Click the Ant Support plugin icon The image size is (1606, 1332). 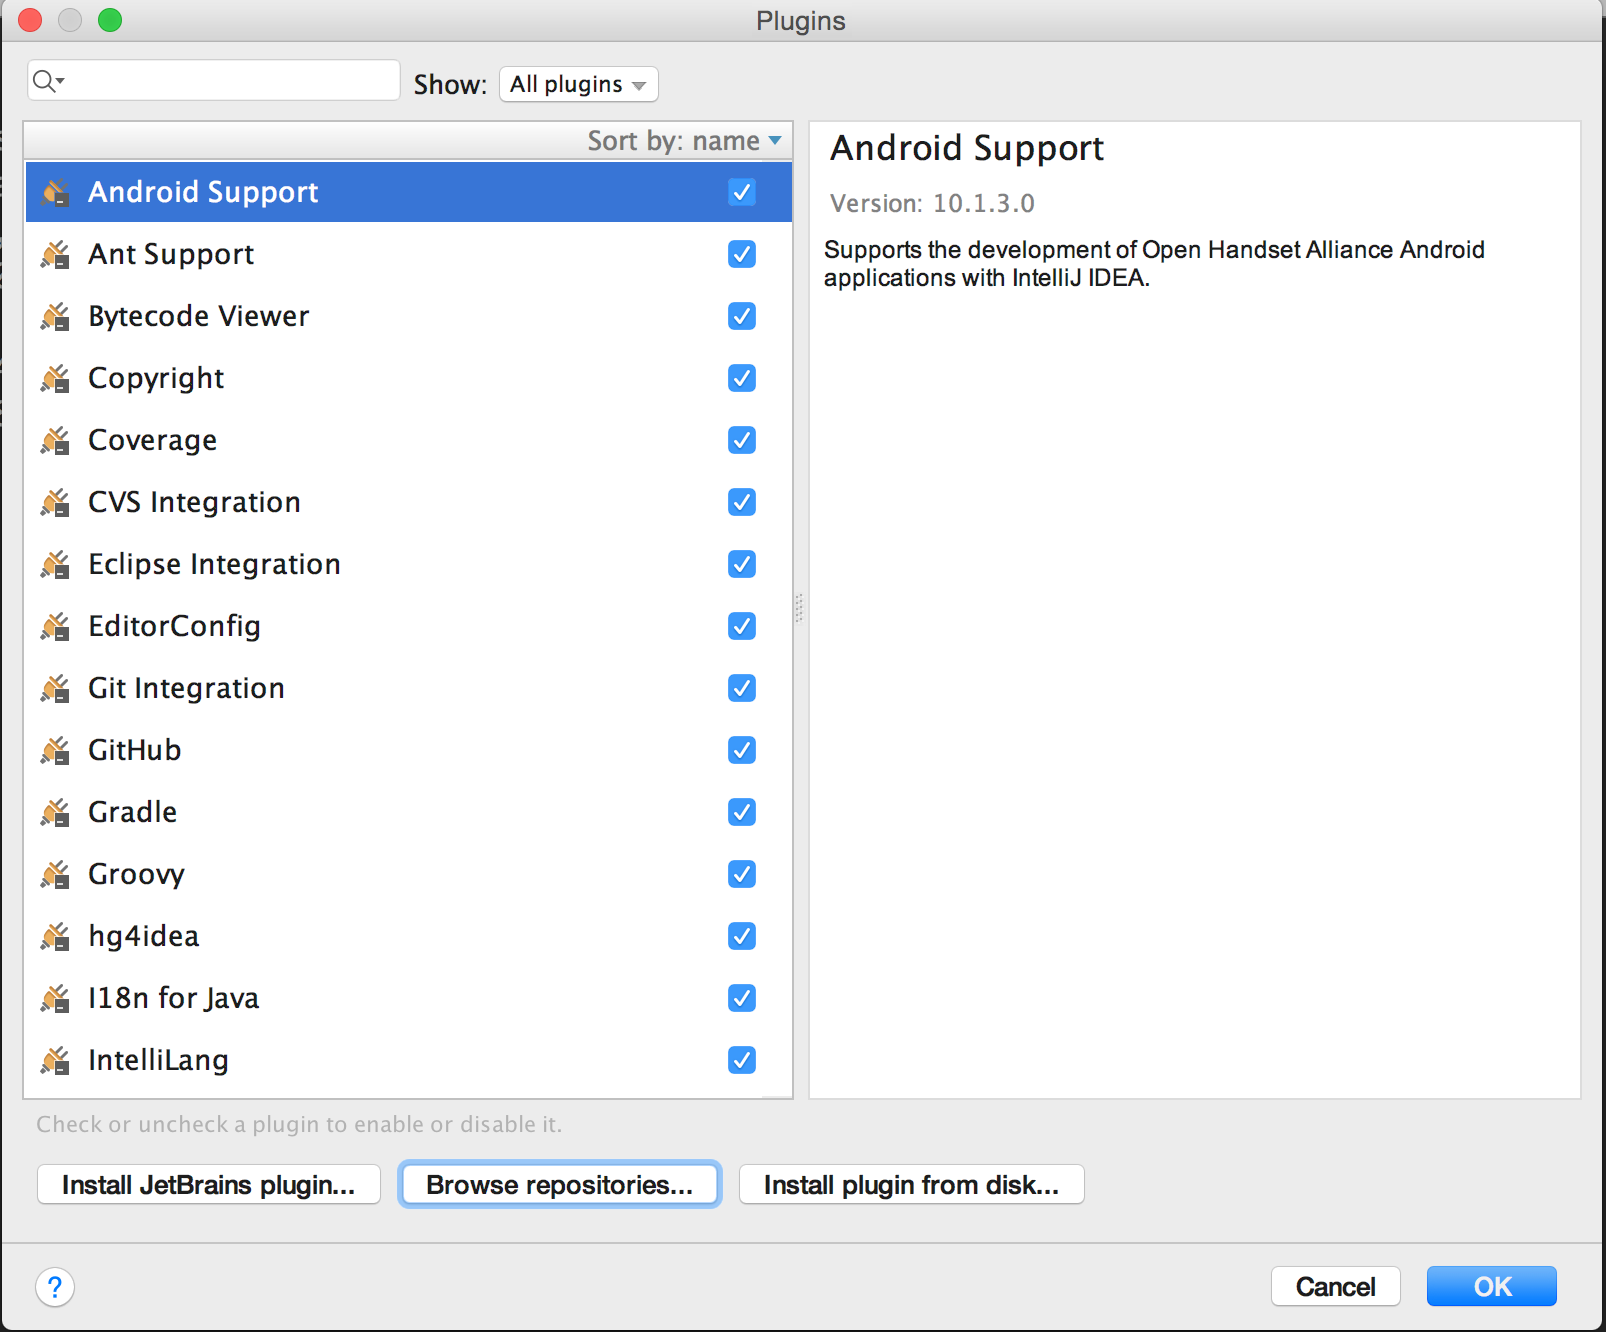tap(55, 254)
